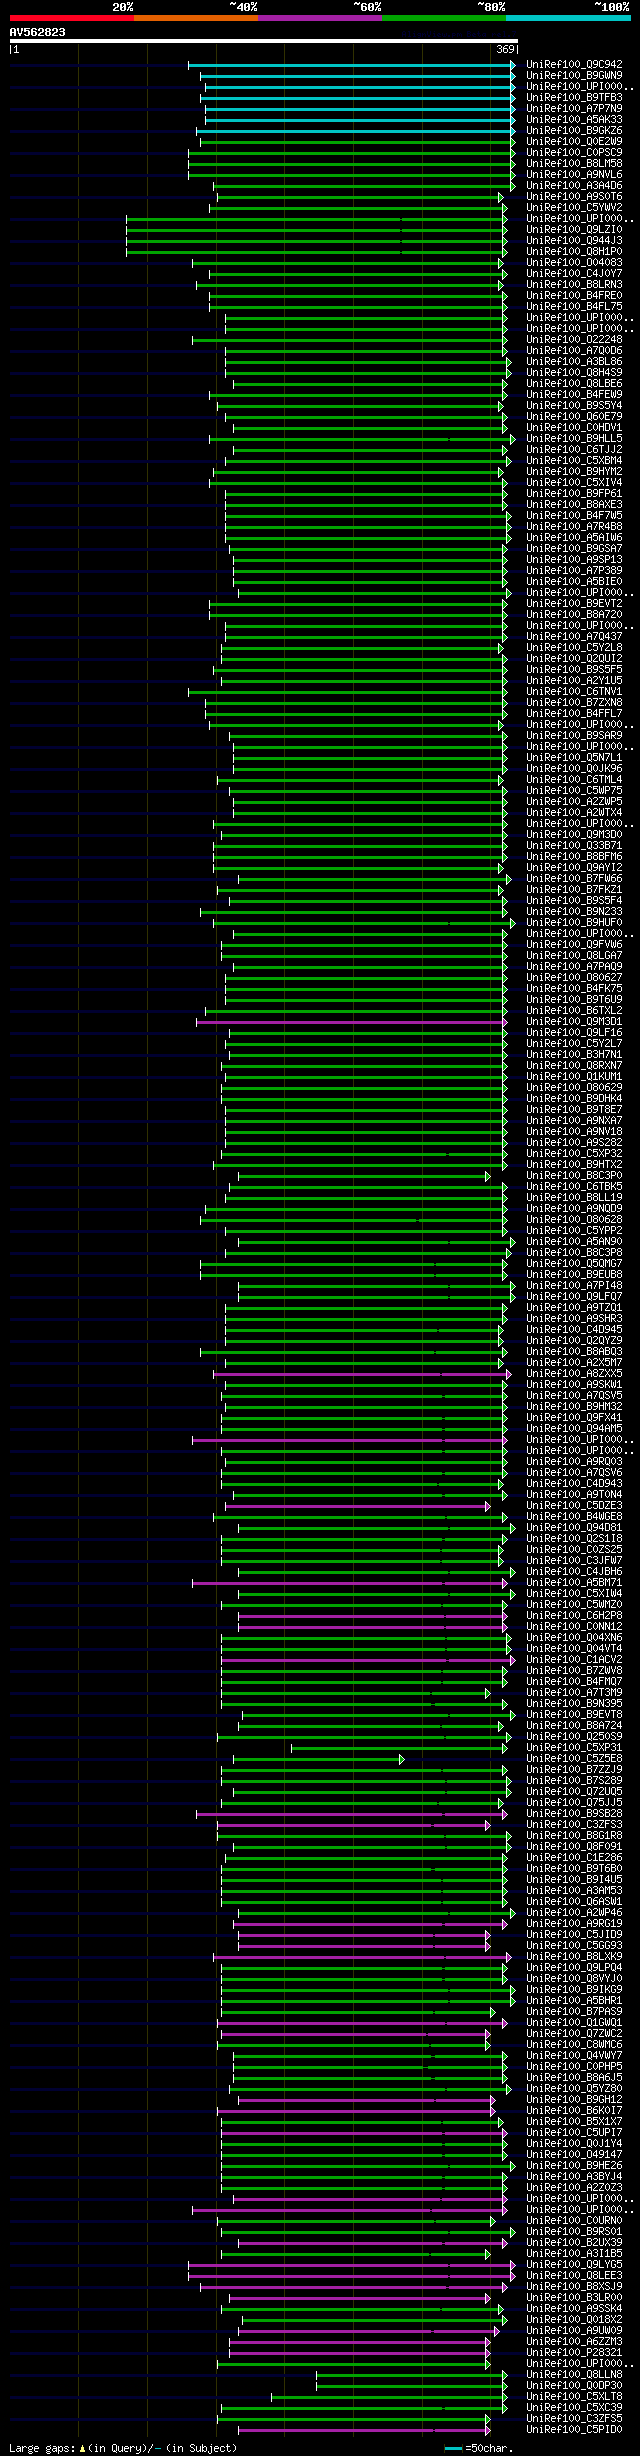The width and height of the screenshot is (640, 2456).
Task: Open hit UniRef100_A7PI48
Action: pyautogui.click(x=574, y=1285)
